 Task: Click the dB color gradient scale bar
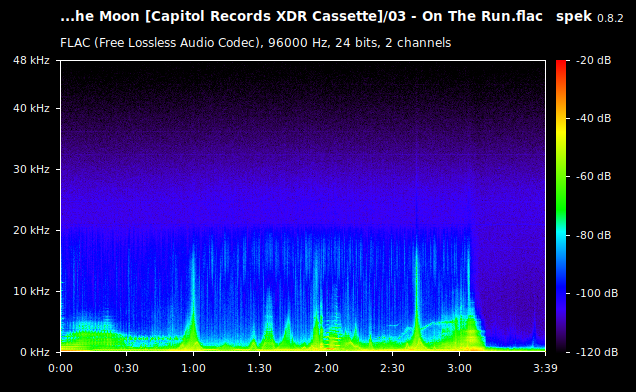(561, 206)
